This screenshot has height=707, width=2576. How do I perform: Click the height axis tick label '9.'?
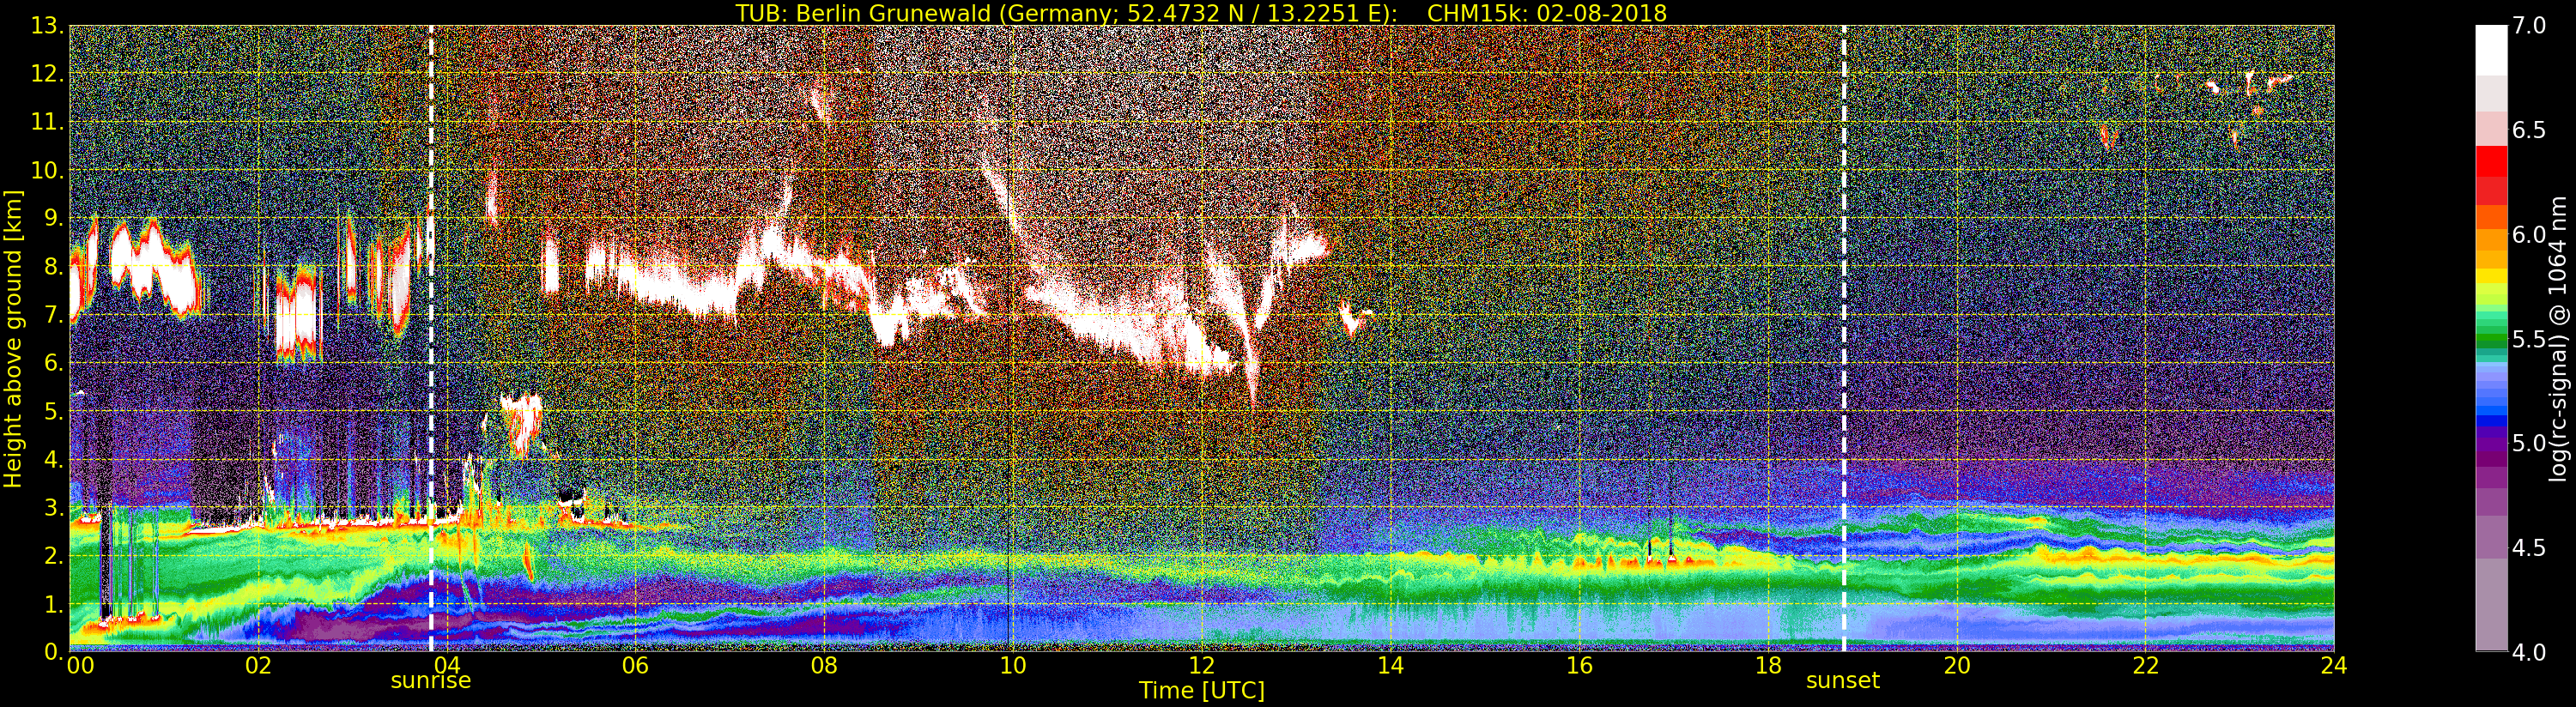54,218
